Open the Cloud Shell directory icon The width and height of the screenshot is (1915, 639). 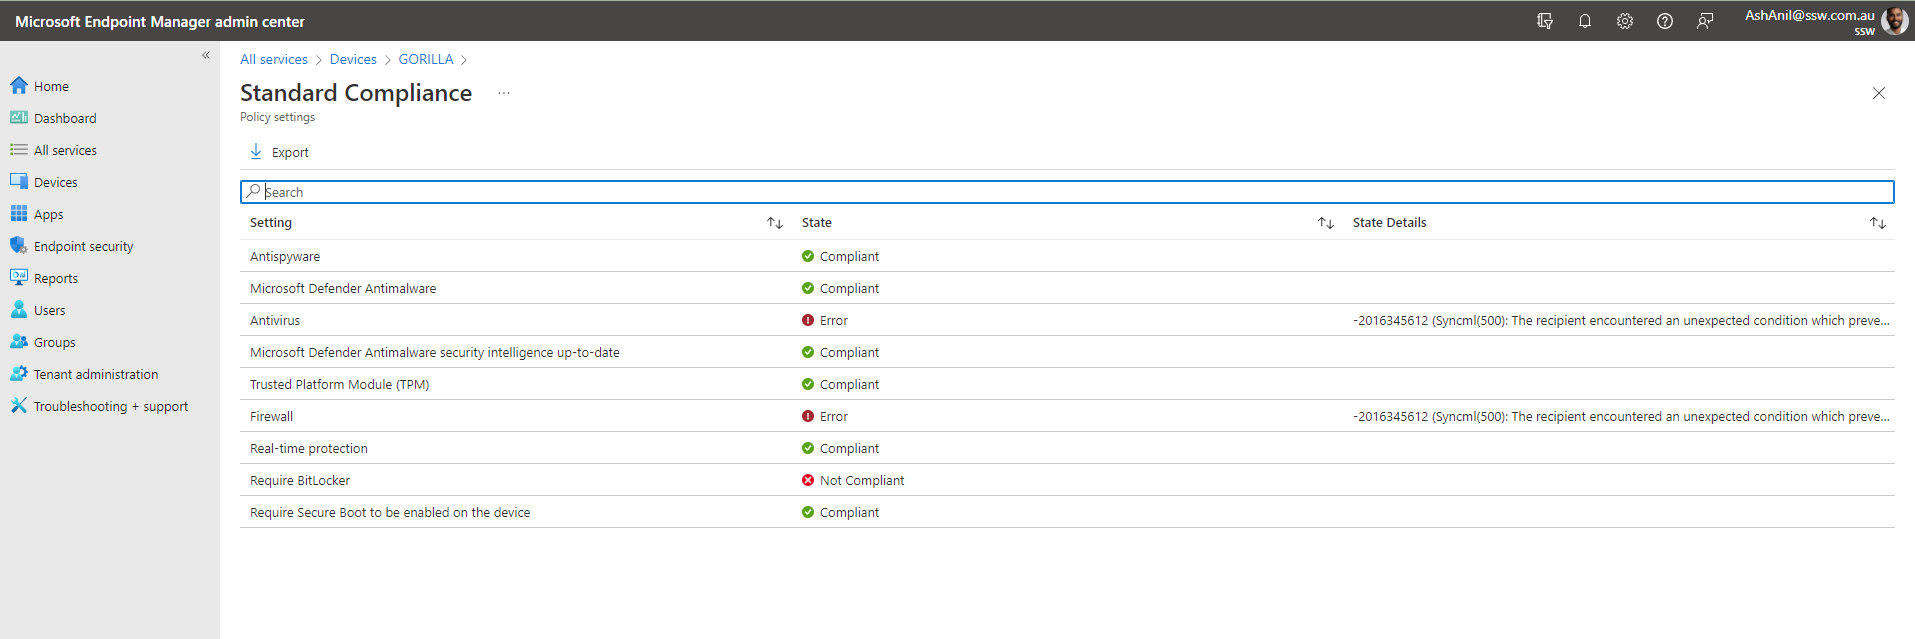click(x=1545, y=21)
